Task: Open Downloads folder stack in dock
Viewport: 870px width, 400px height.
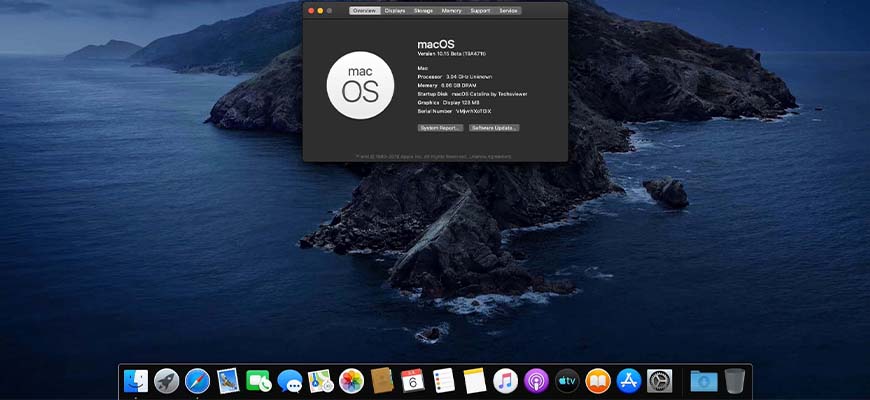Action: pos(704,381)
